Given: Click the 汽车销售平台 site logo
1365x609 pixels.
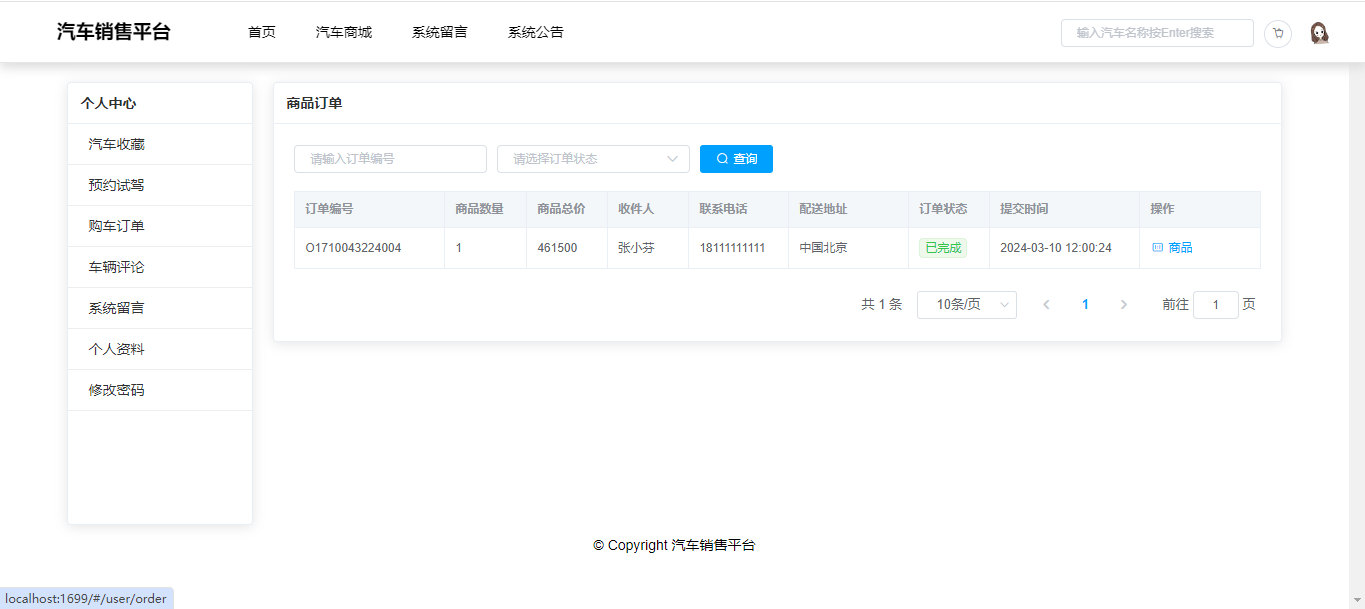Looking at the screenshot, I should 114,32.
